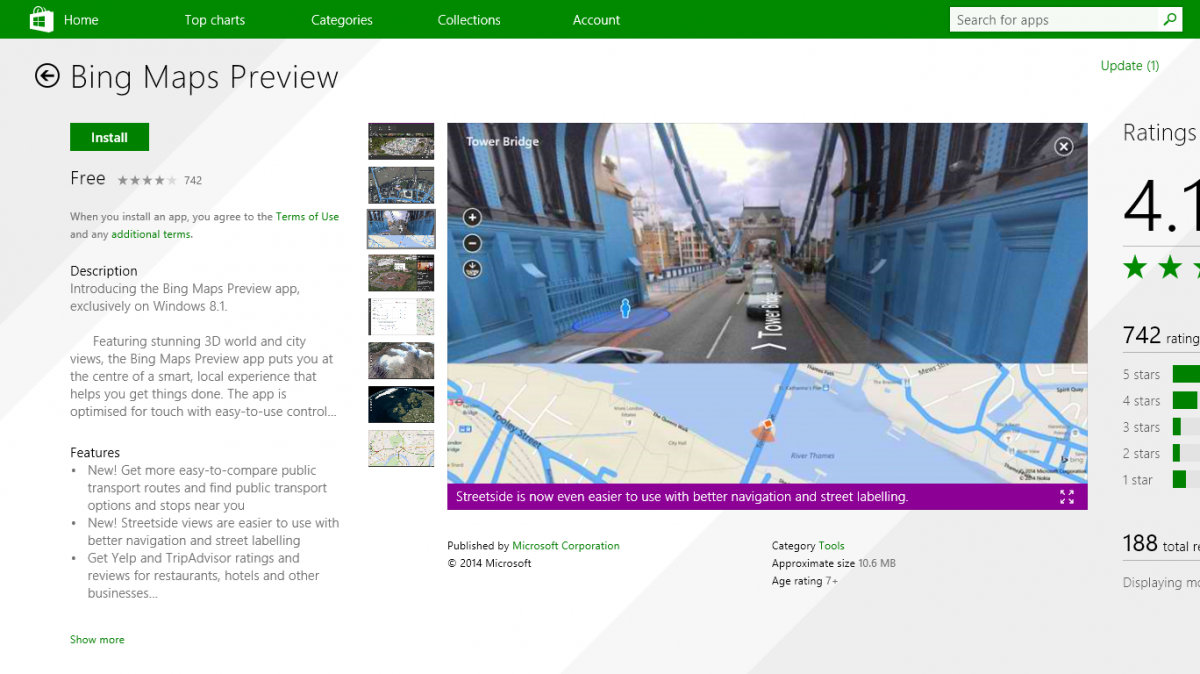Click the 742 ratings count under the score
1200x674 pixels.
[x=1161, y=336]
